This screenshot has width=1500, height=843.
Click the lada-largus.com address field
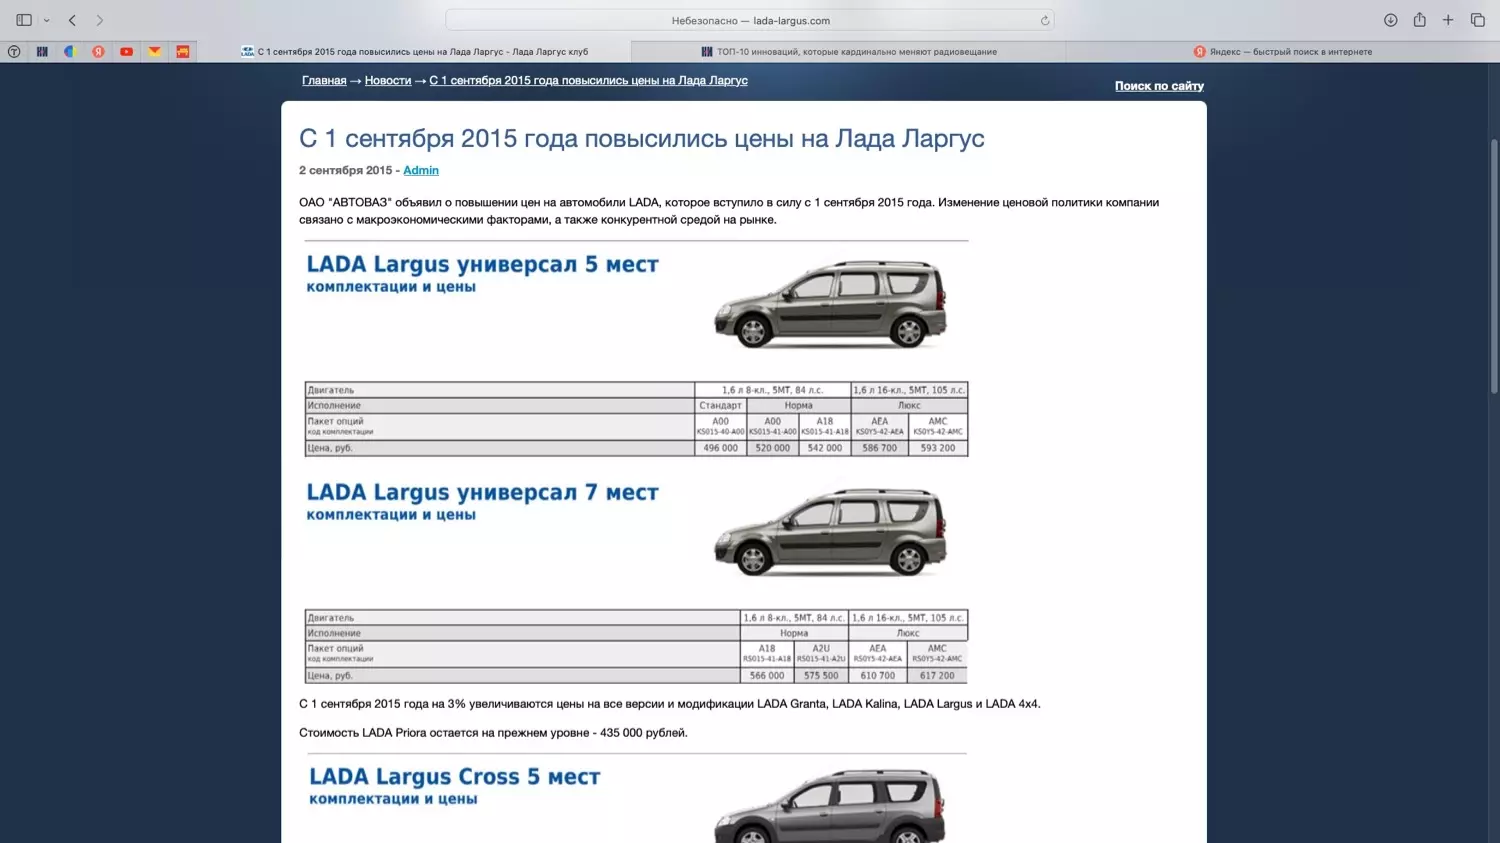click(x=750, y=20)
